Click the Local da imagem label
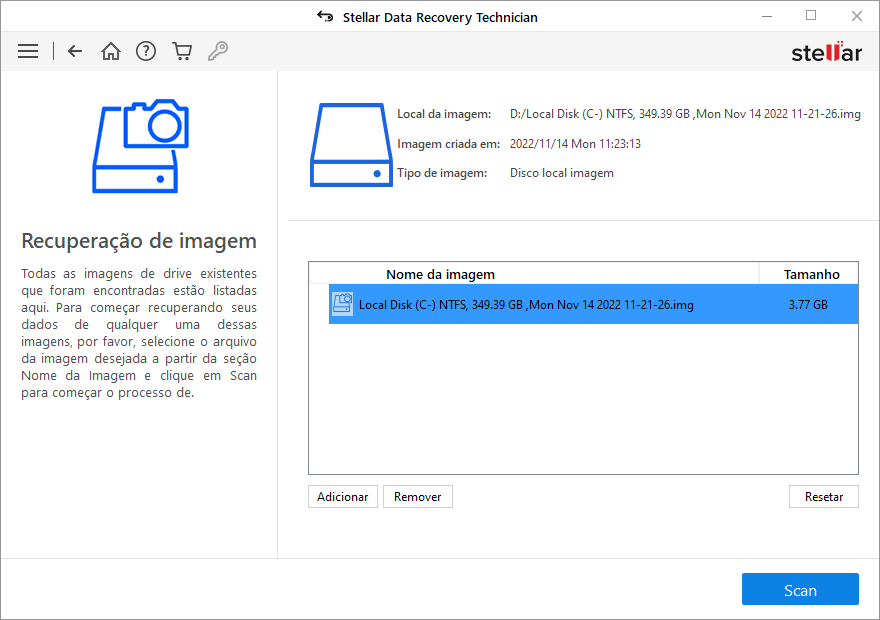This screenshot has height=620, width=880. coord(444,114)
